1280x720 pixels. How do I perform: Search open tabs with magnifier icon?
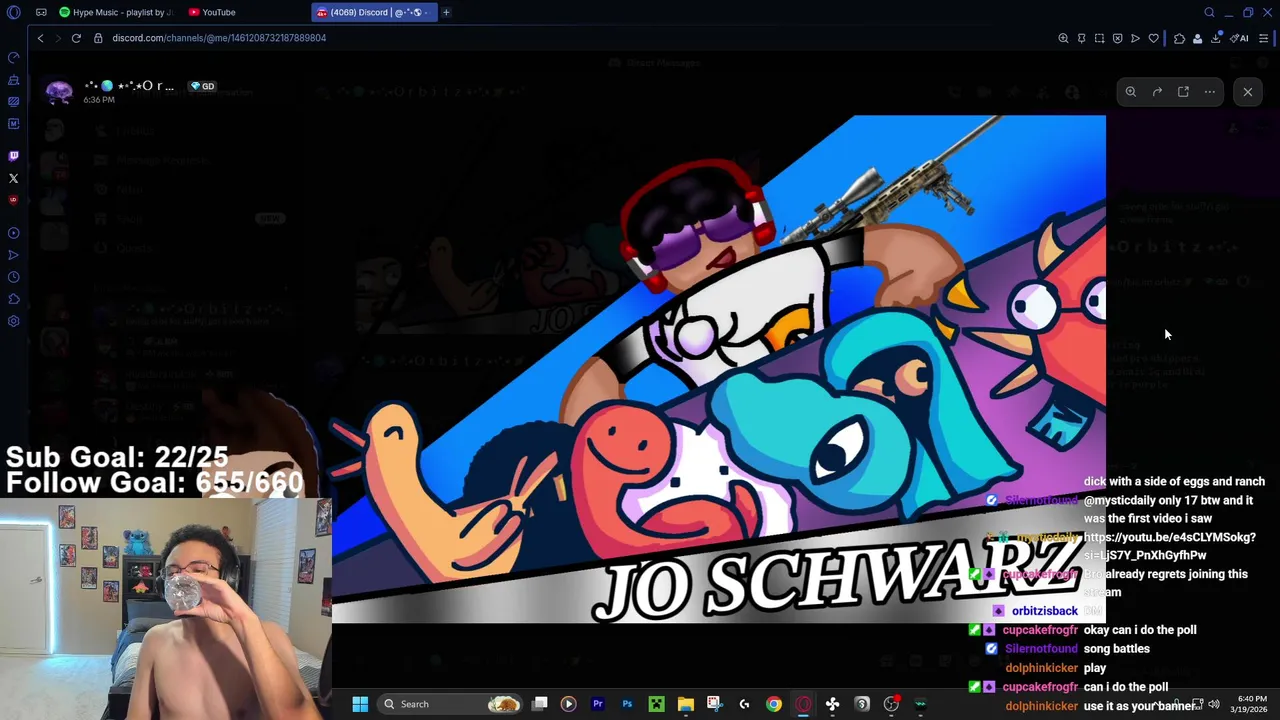point(1209,12)
